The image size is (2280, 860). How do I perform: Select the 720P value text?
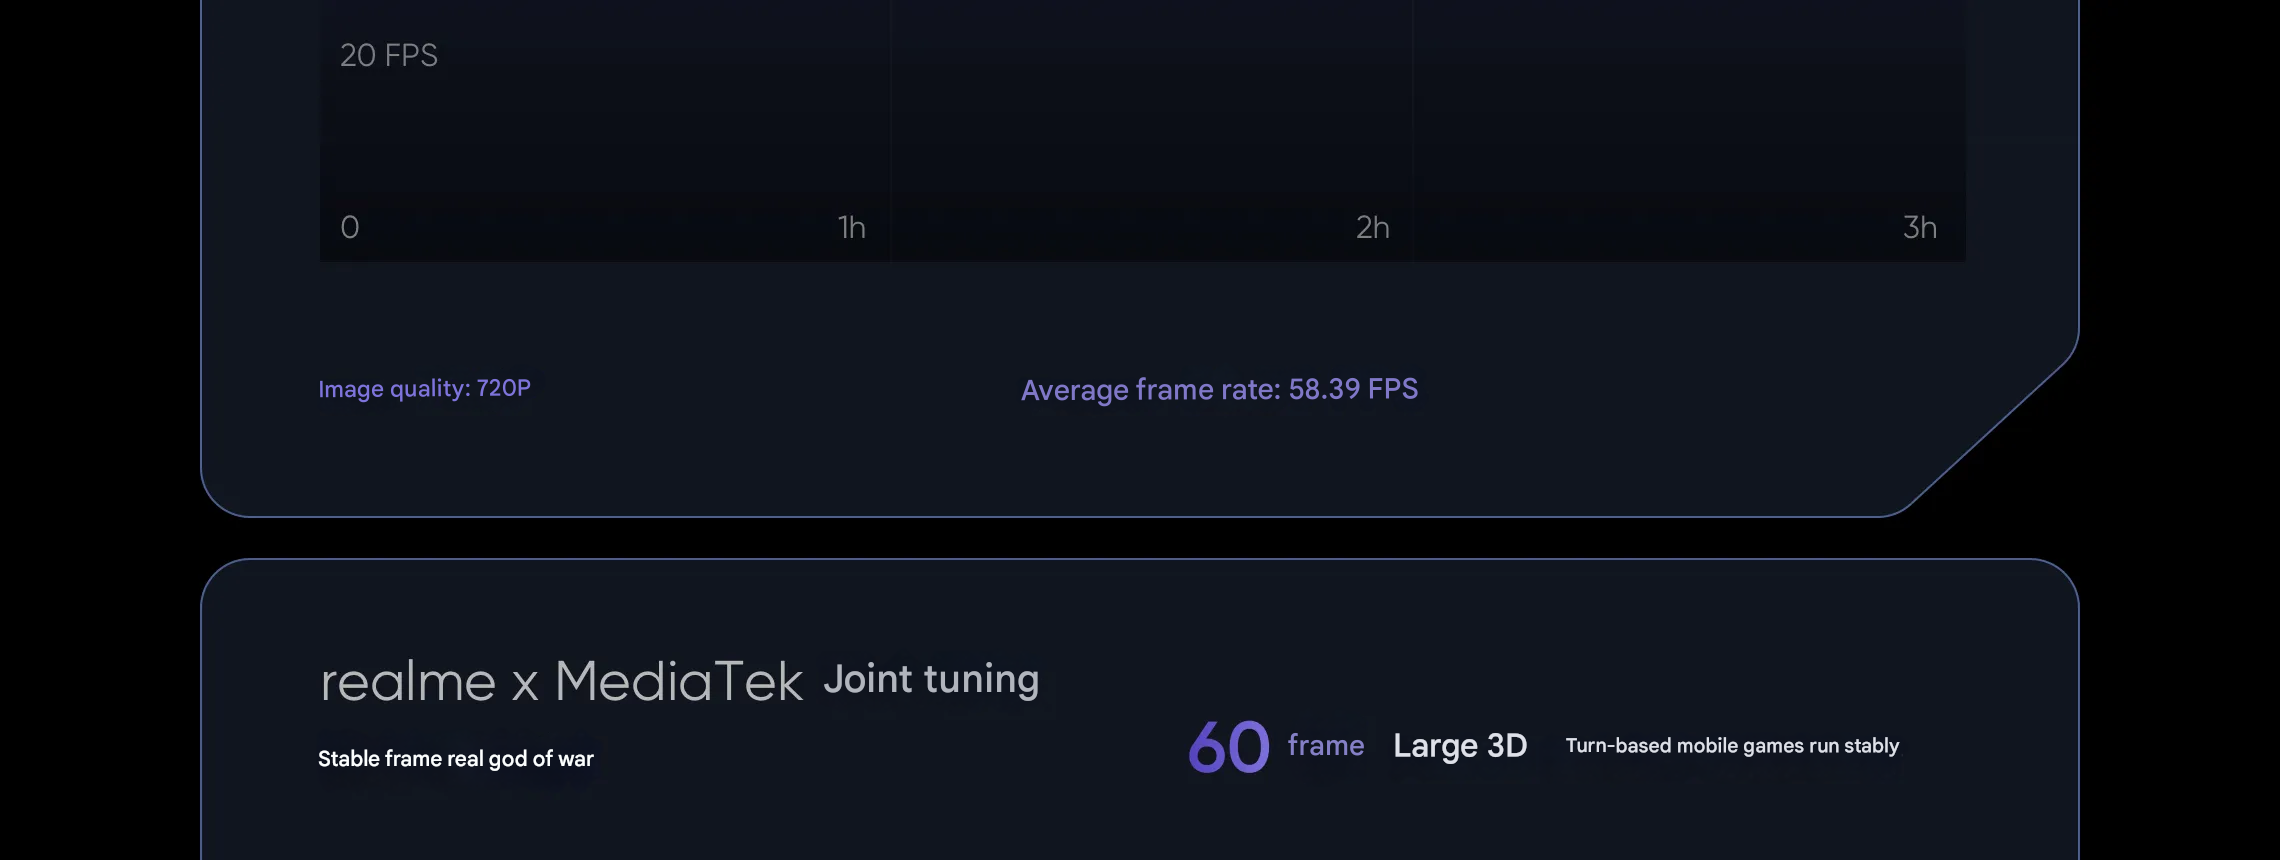[503, 388]
